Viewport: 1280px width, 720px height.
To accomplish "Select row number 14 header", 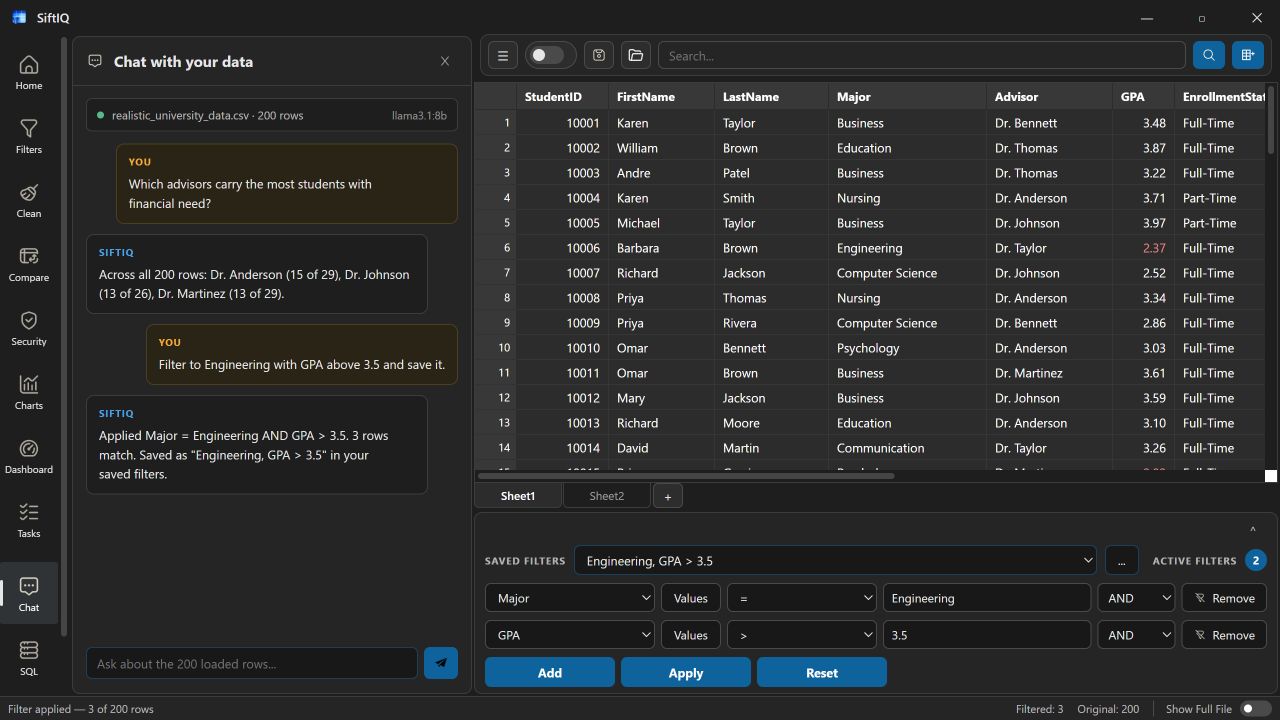I will 495,448.
